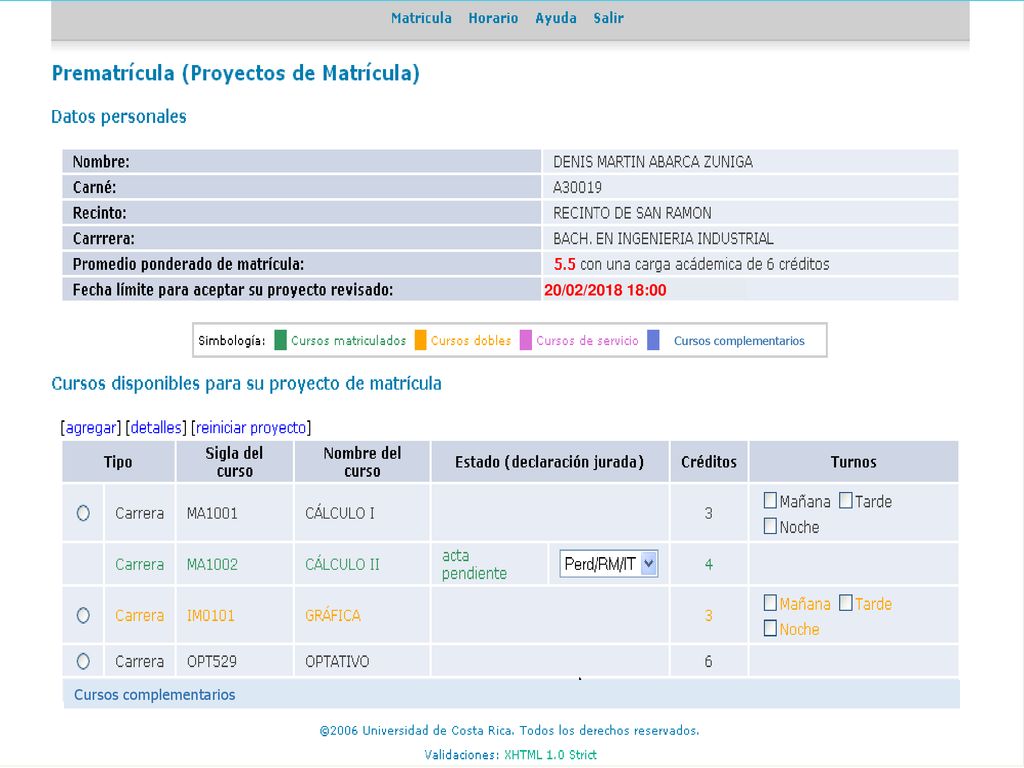Click the reiniciar proyecto link
The height and width of the screenshot is (768, 1024).
pyautogui.click(x=251, y=428)
